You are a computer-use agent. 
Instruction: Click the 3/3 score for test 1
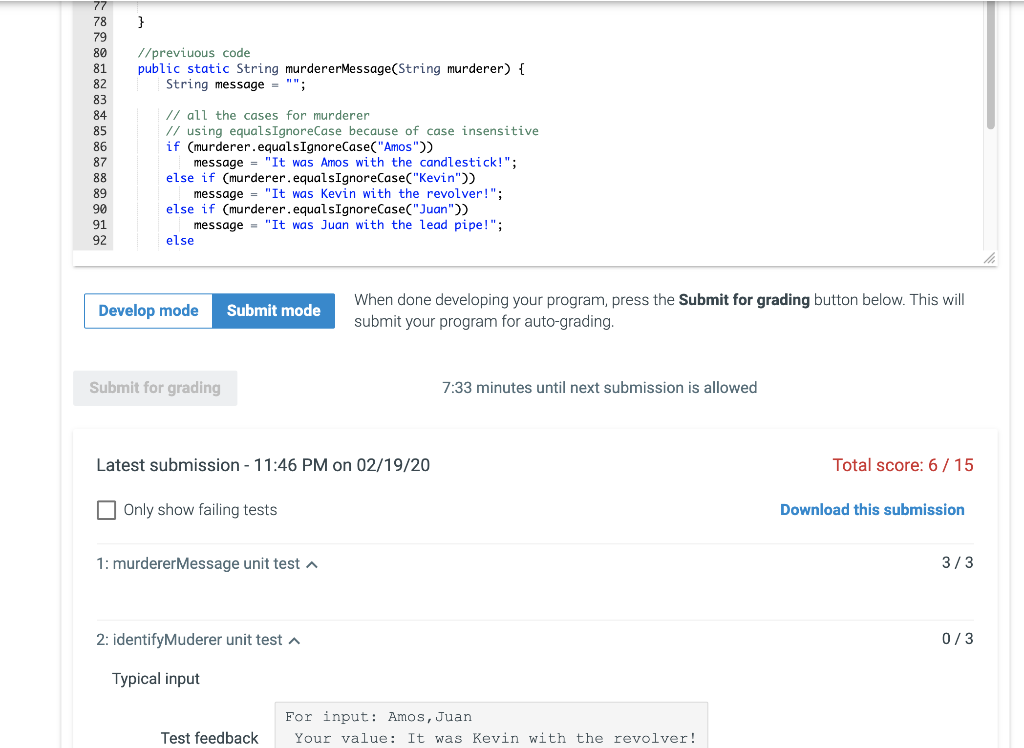coord(955,563)
